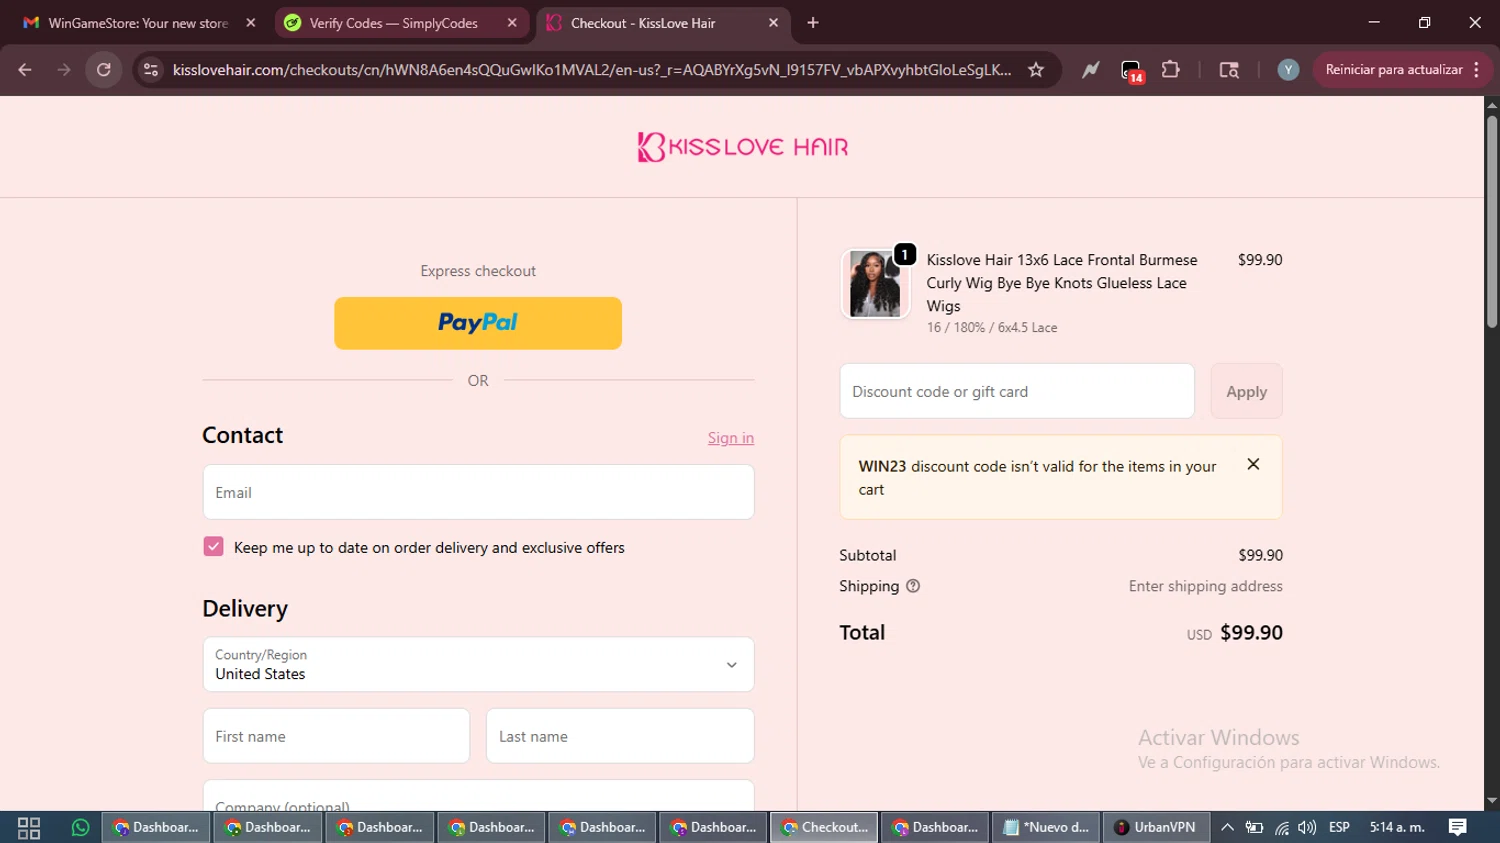Show hidden system tray icons

[1227, 828]
